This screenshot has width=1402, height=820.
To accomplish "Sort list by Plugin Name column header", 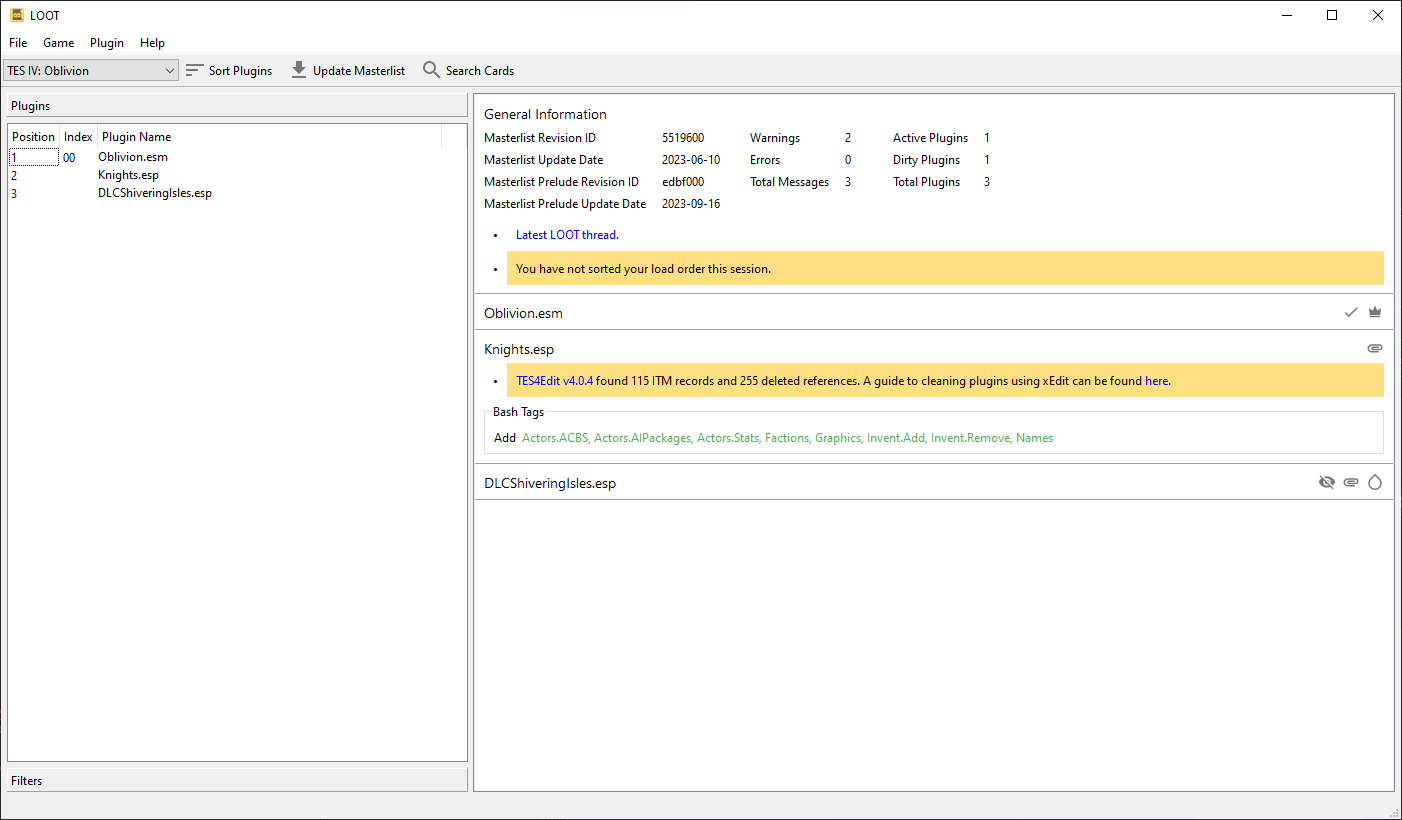I will [x=270, y=137].
